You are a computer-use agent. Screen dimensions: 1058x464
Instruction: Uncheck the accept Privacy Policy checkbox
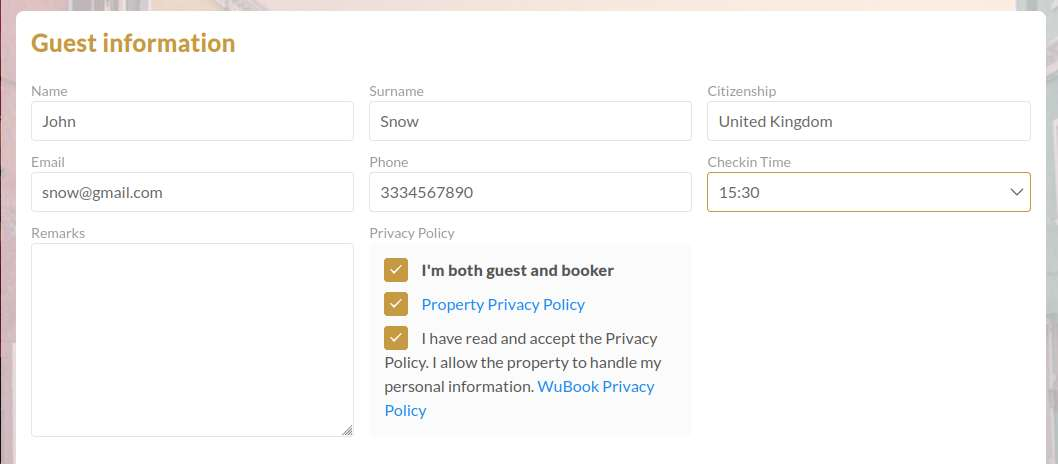[396, 338]
